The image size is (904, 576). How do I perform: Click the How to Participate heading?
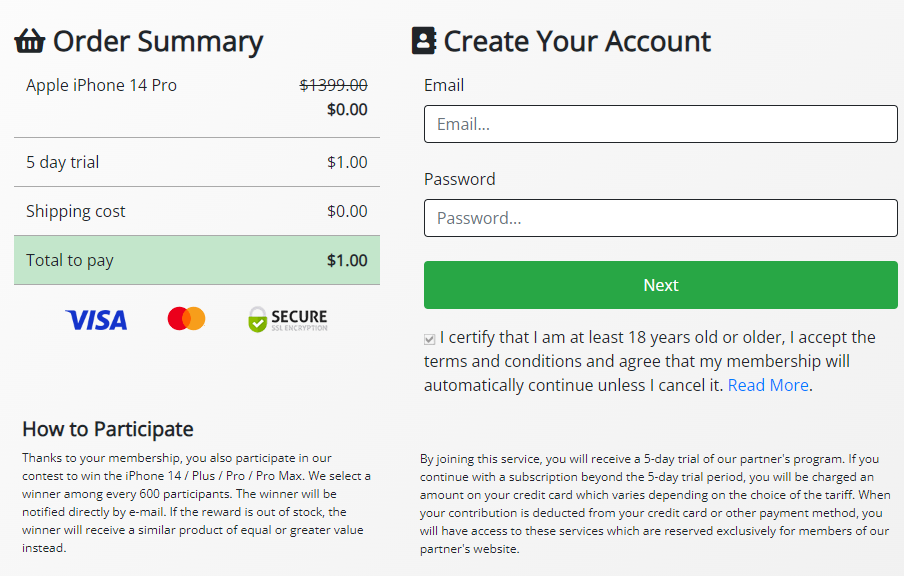[108, 429]
